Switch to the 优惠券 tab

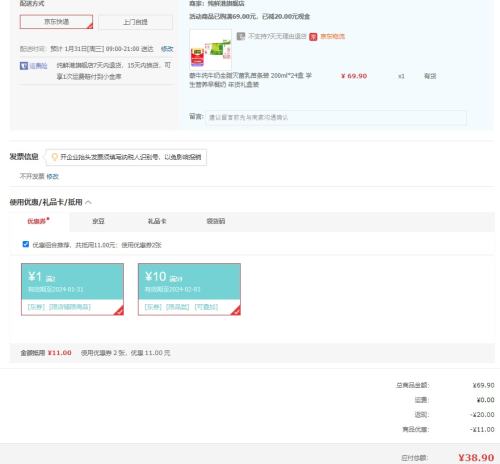coord(39,221)
